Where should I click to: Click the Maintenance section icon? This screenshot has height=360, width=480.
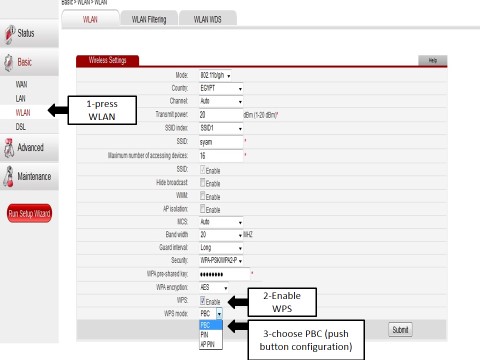click(x=9, y=176)
